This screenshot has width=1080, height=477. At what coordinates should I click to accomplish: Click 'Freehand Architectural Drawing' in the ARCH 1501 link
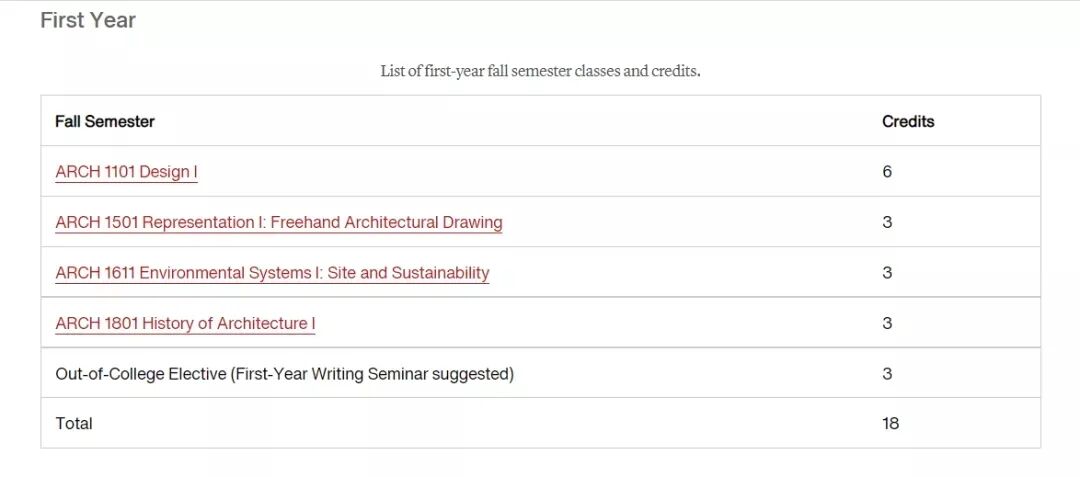(x=387, y=222)
